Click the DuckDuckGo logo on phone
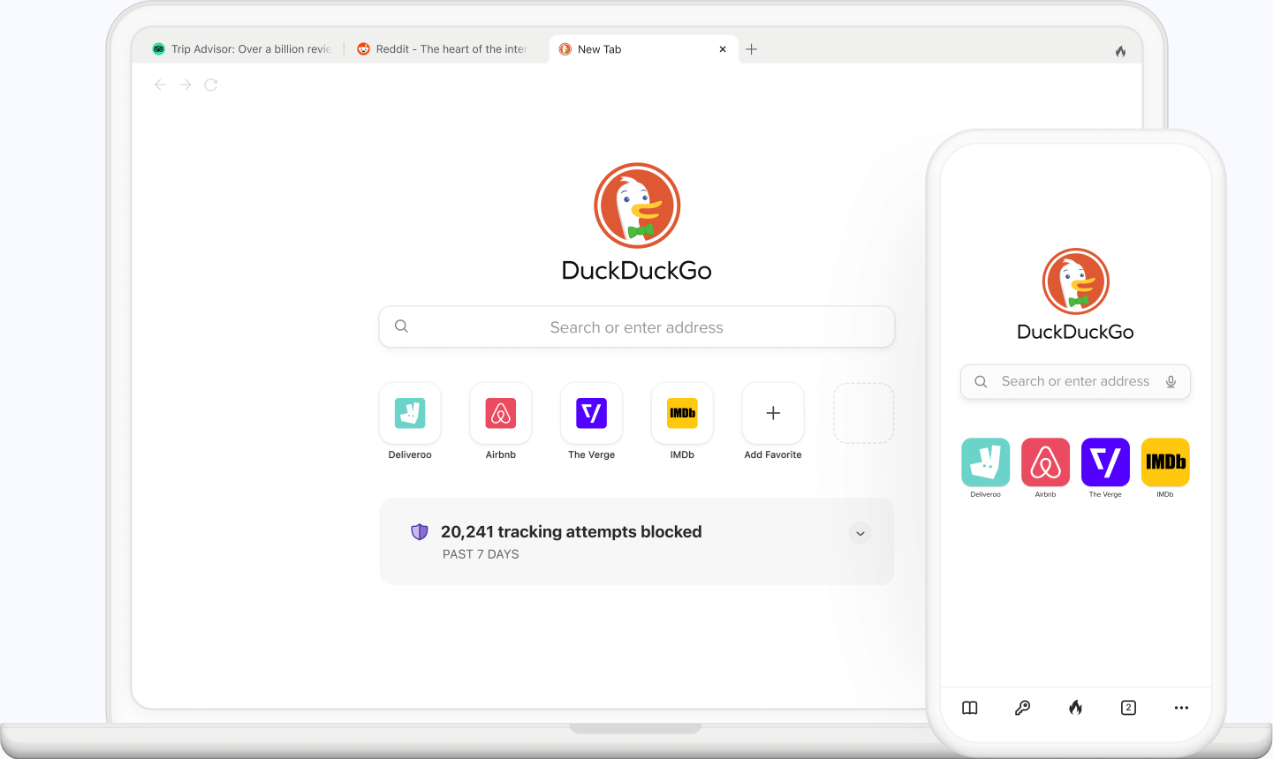This screenshot has height=759, width=1273. 1076,282
